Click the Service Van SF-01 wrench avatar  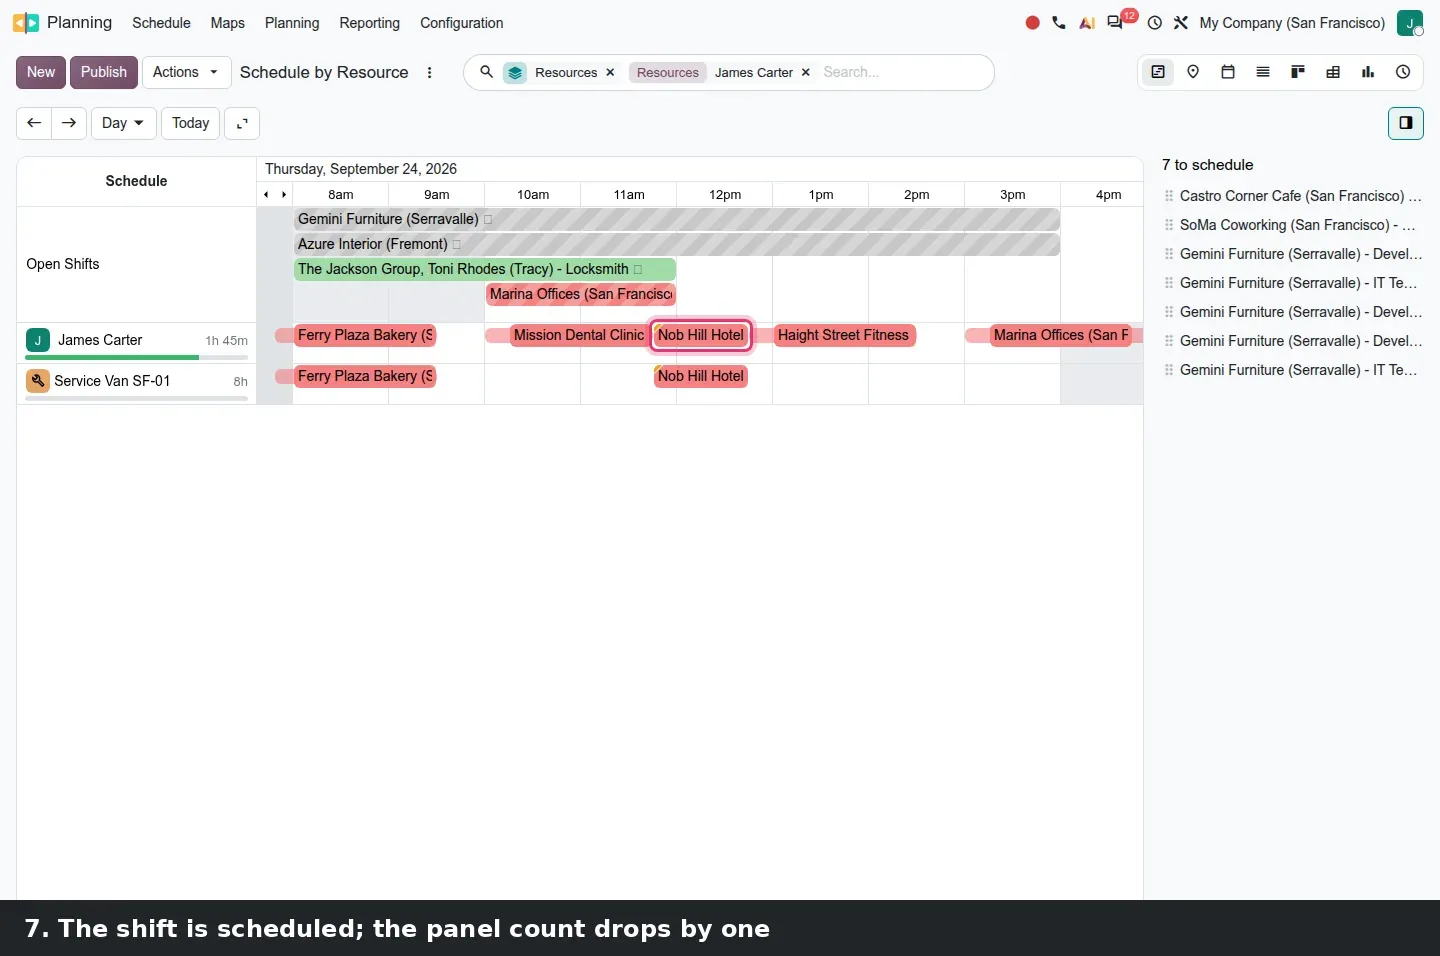coord(38,381)
